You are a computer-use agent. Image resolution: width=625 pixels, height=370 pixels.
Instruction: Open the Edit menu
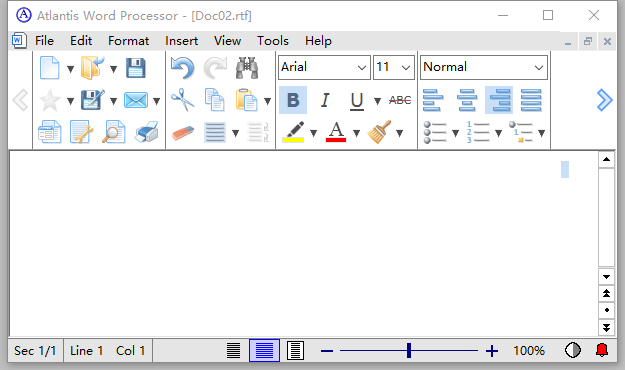pyautogui.click(x=81, y=41)
